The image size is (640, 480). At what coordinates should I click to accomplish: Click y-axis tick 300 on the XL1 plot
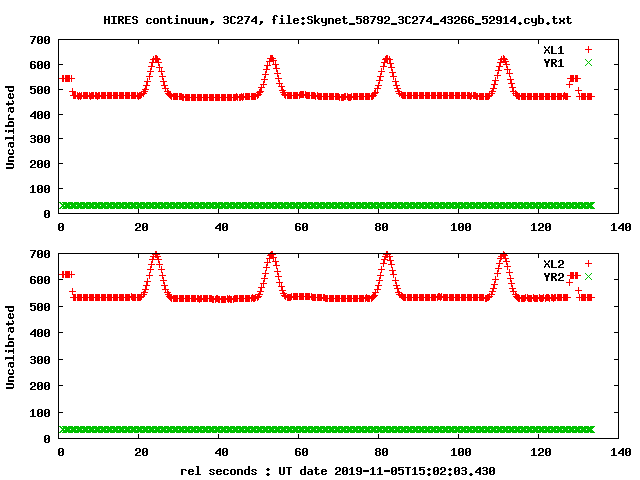pyautogui.click(x=40, y=139)
